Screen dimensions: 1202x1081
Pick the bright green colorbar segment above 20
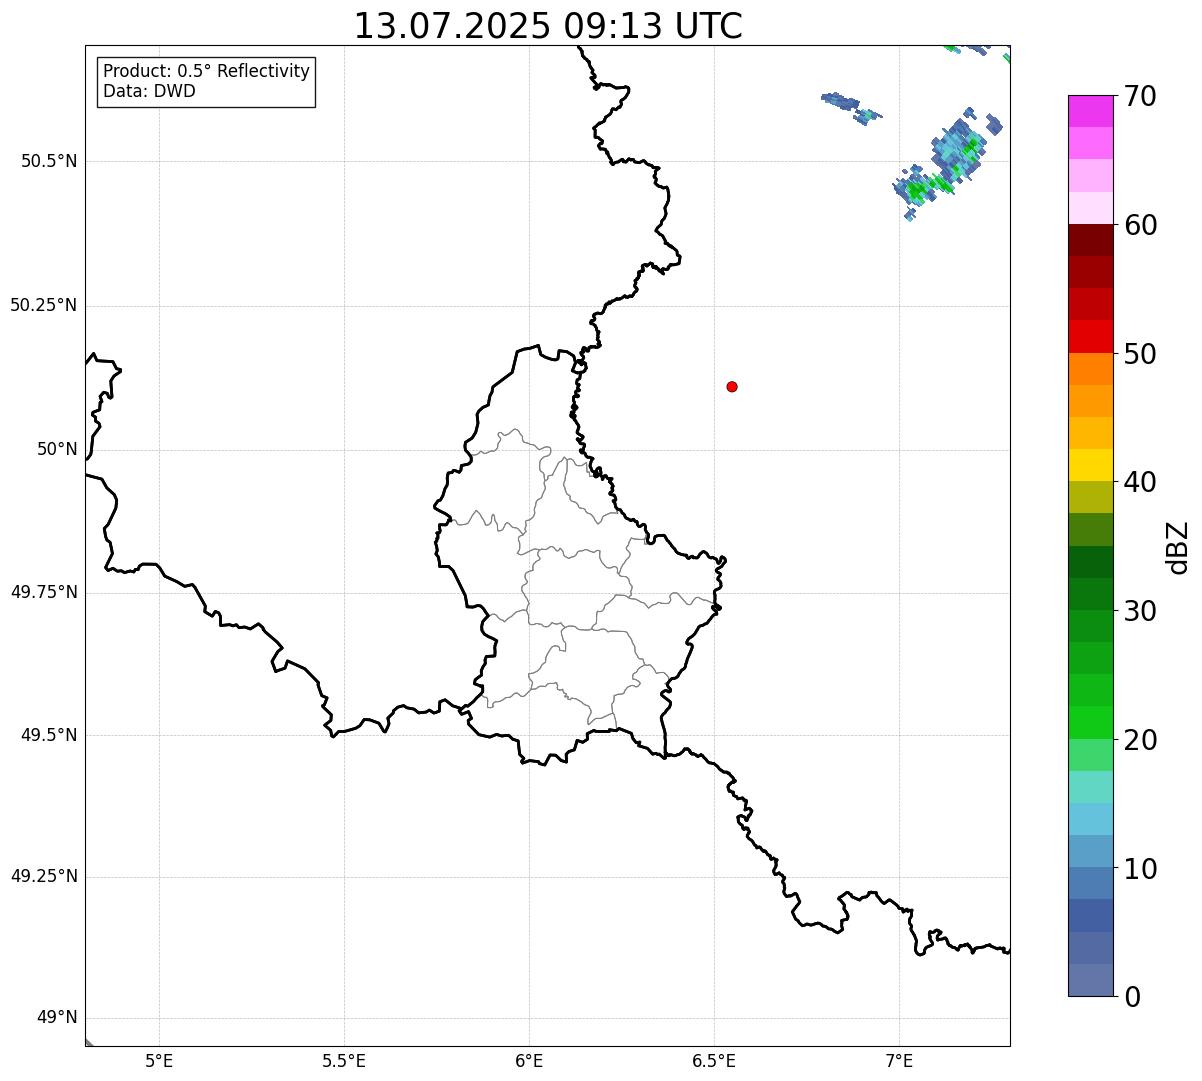[x=1090, y=723]
